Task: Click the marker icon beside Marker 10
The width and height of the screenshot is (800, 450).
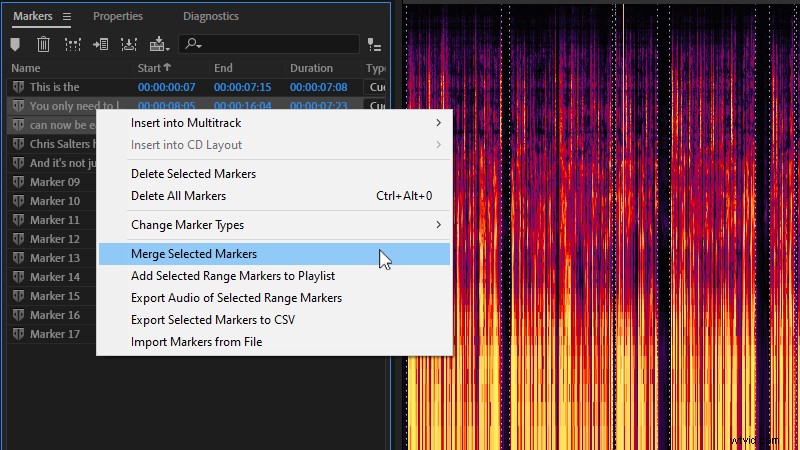Action: click(x=18, y=201)
